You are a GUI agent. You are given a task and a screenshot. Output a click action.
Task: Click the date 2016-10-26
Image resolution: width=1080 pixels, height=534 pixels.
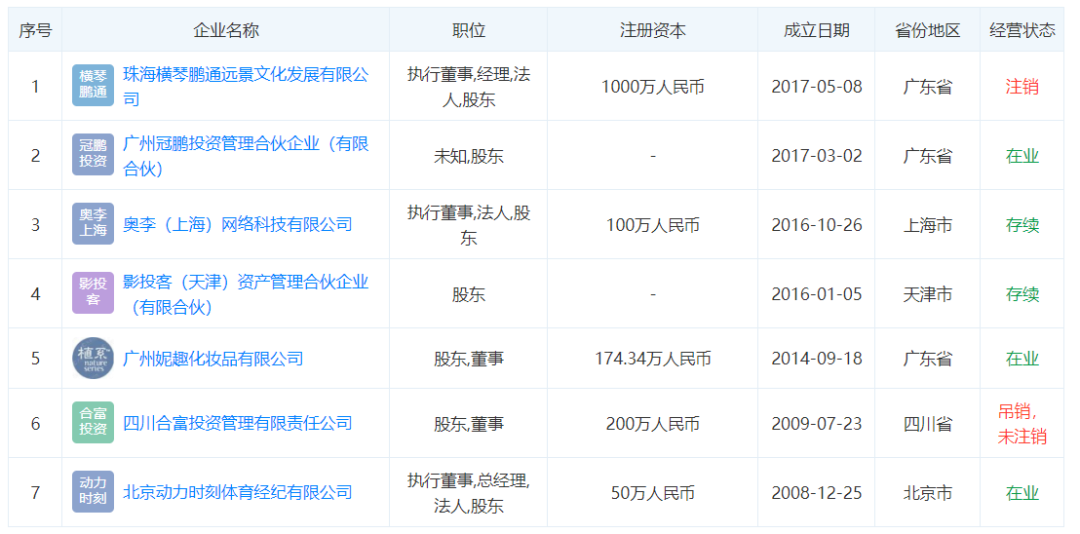click(x=816, y=225)
